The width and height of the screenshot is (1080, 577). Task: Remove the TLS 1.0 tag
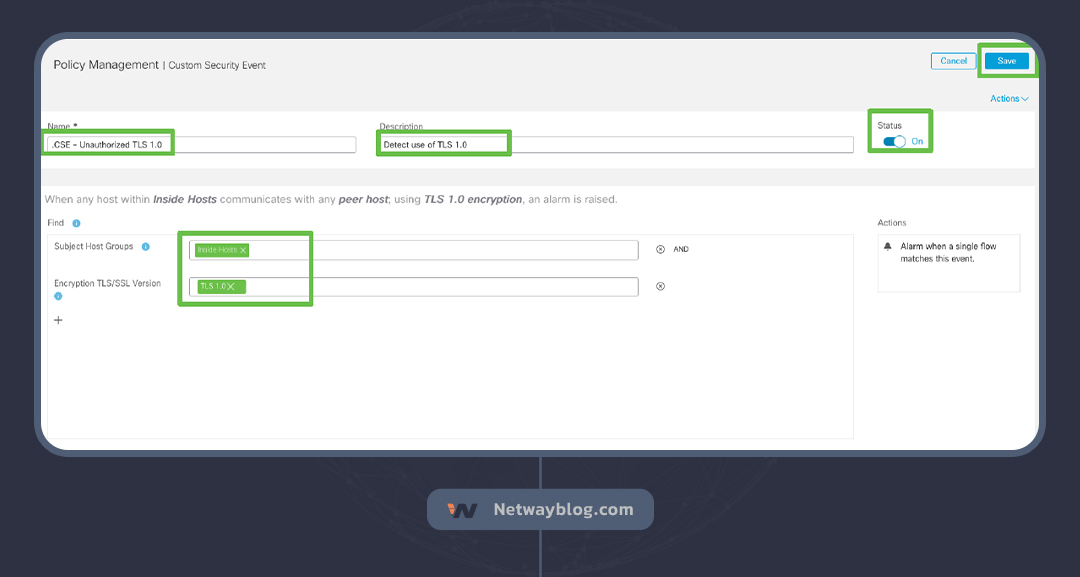(x=231, y=287)
